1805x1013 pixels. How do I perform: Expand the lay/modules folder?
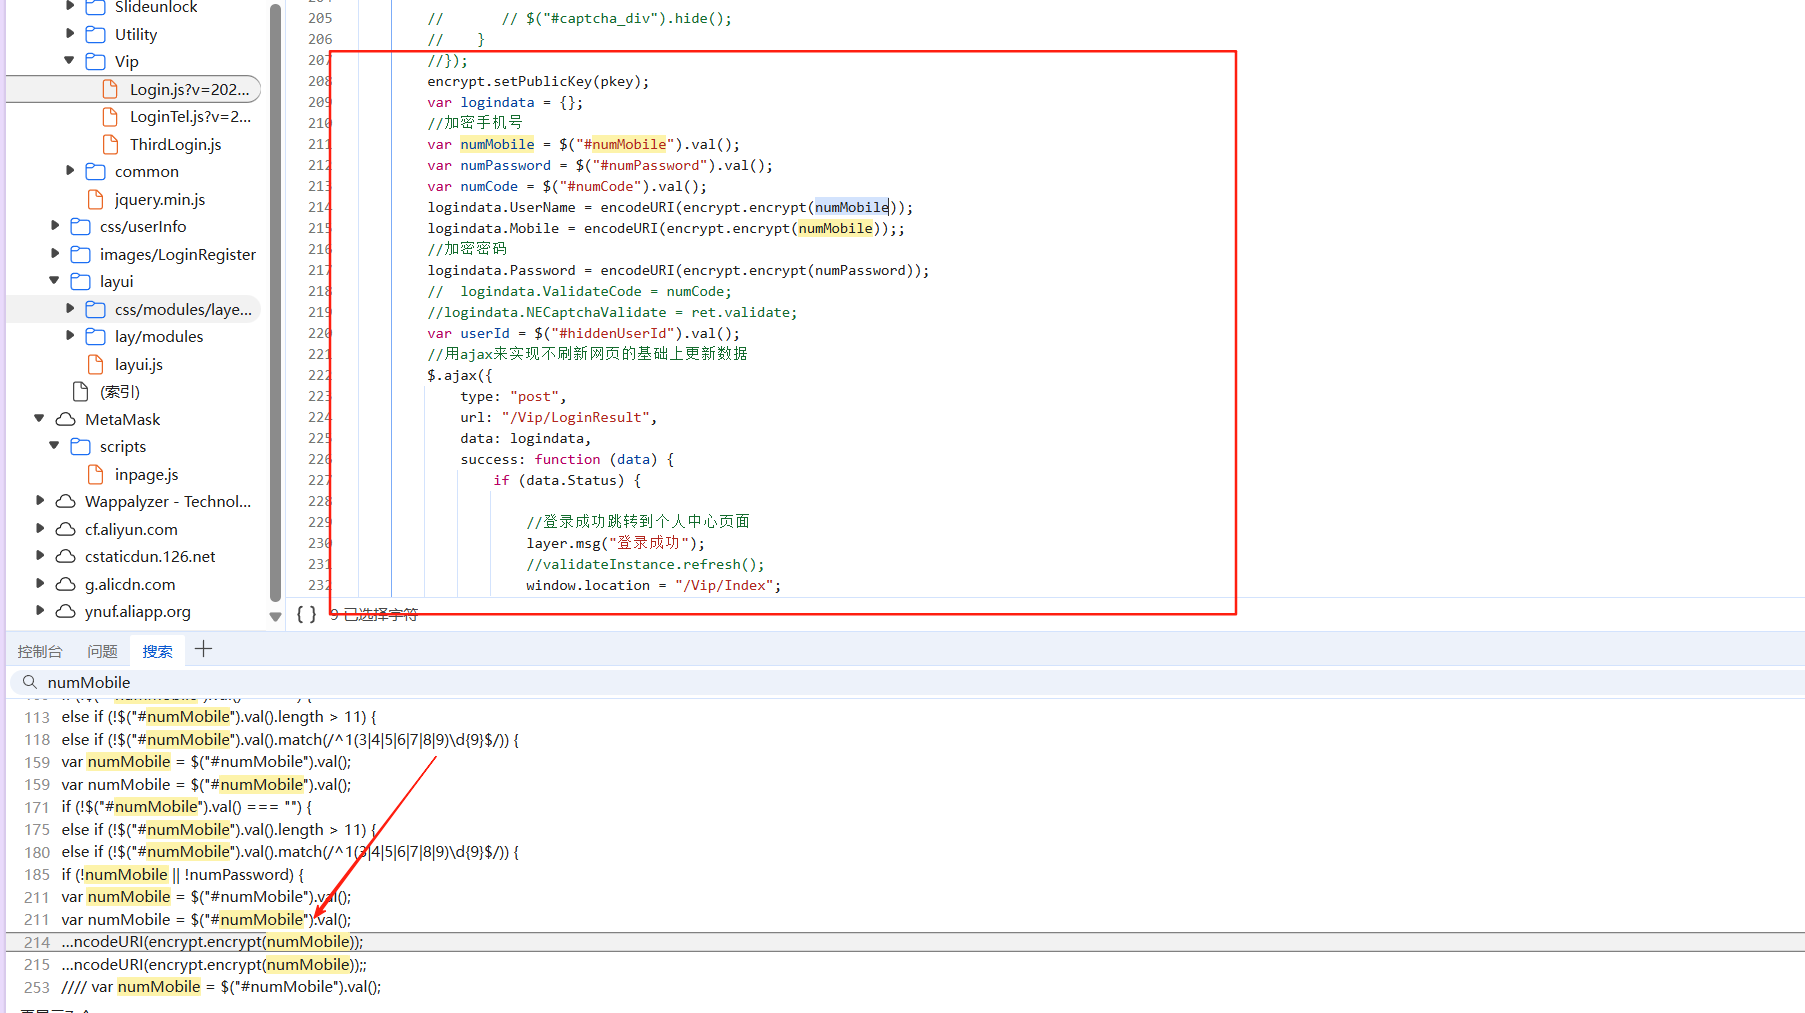tap(69, 336)
